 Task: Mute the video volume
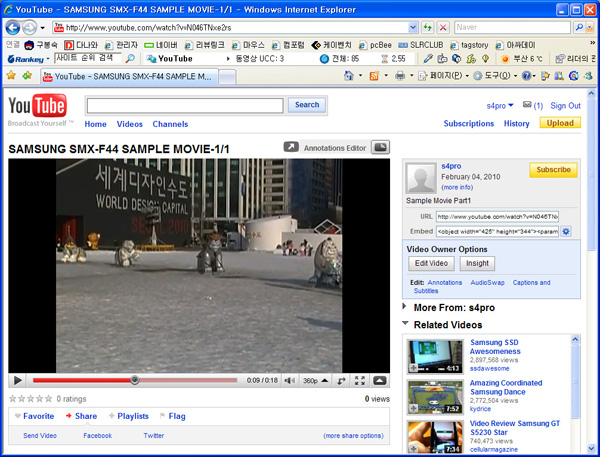tap(289, 380)
